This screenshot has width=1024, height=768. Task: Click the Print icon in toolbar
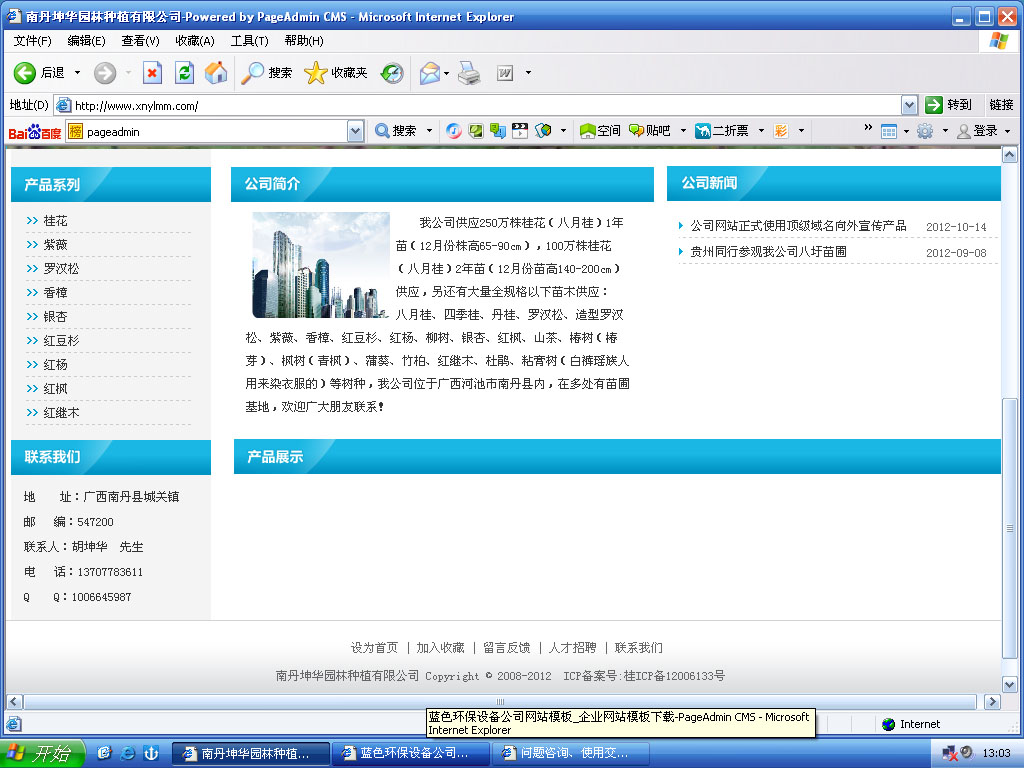click(x=469, y=73)
